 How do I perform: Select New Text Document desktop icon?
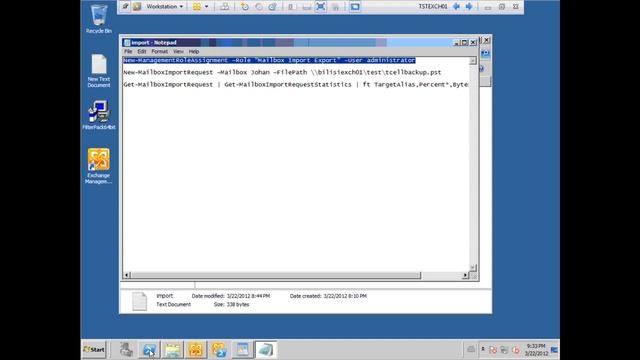tap(99, 71)
